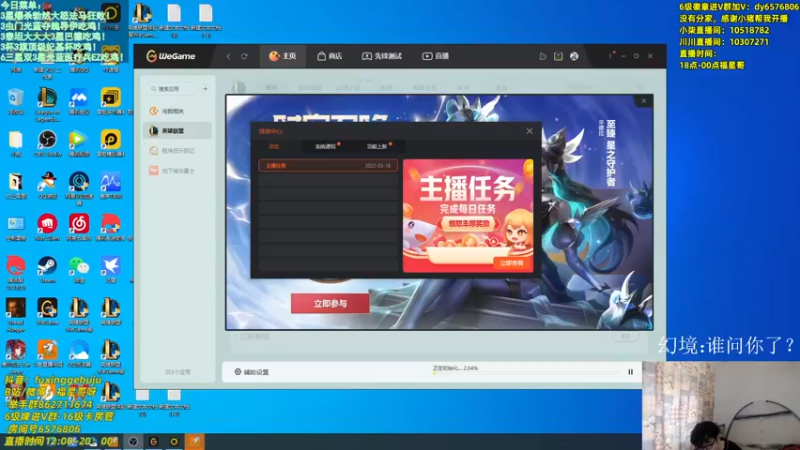This screenshot has width=800, height=450.
Task: Click 立即查看 on the streamer task banner
Action: pos(512,263)
